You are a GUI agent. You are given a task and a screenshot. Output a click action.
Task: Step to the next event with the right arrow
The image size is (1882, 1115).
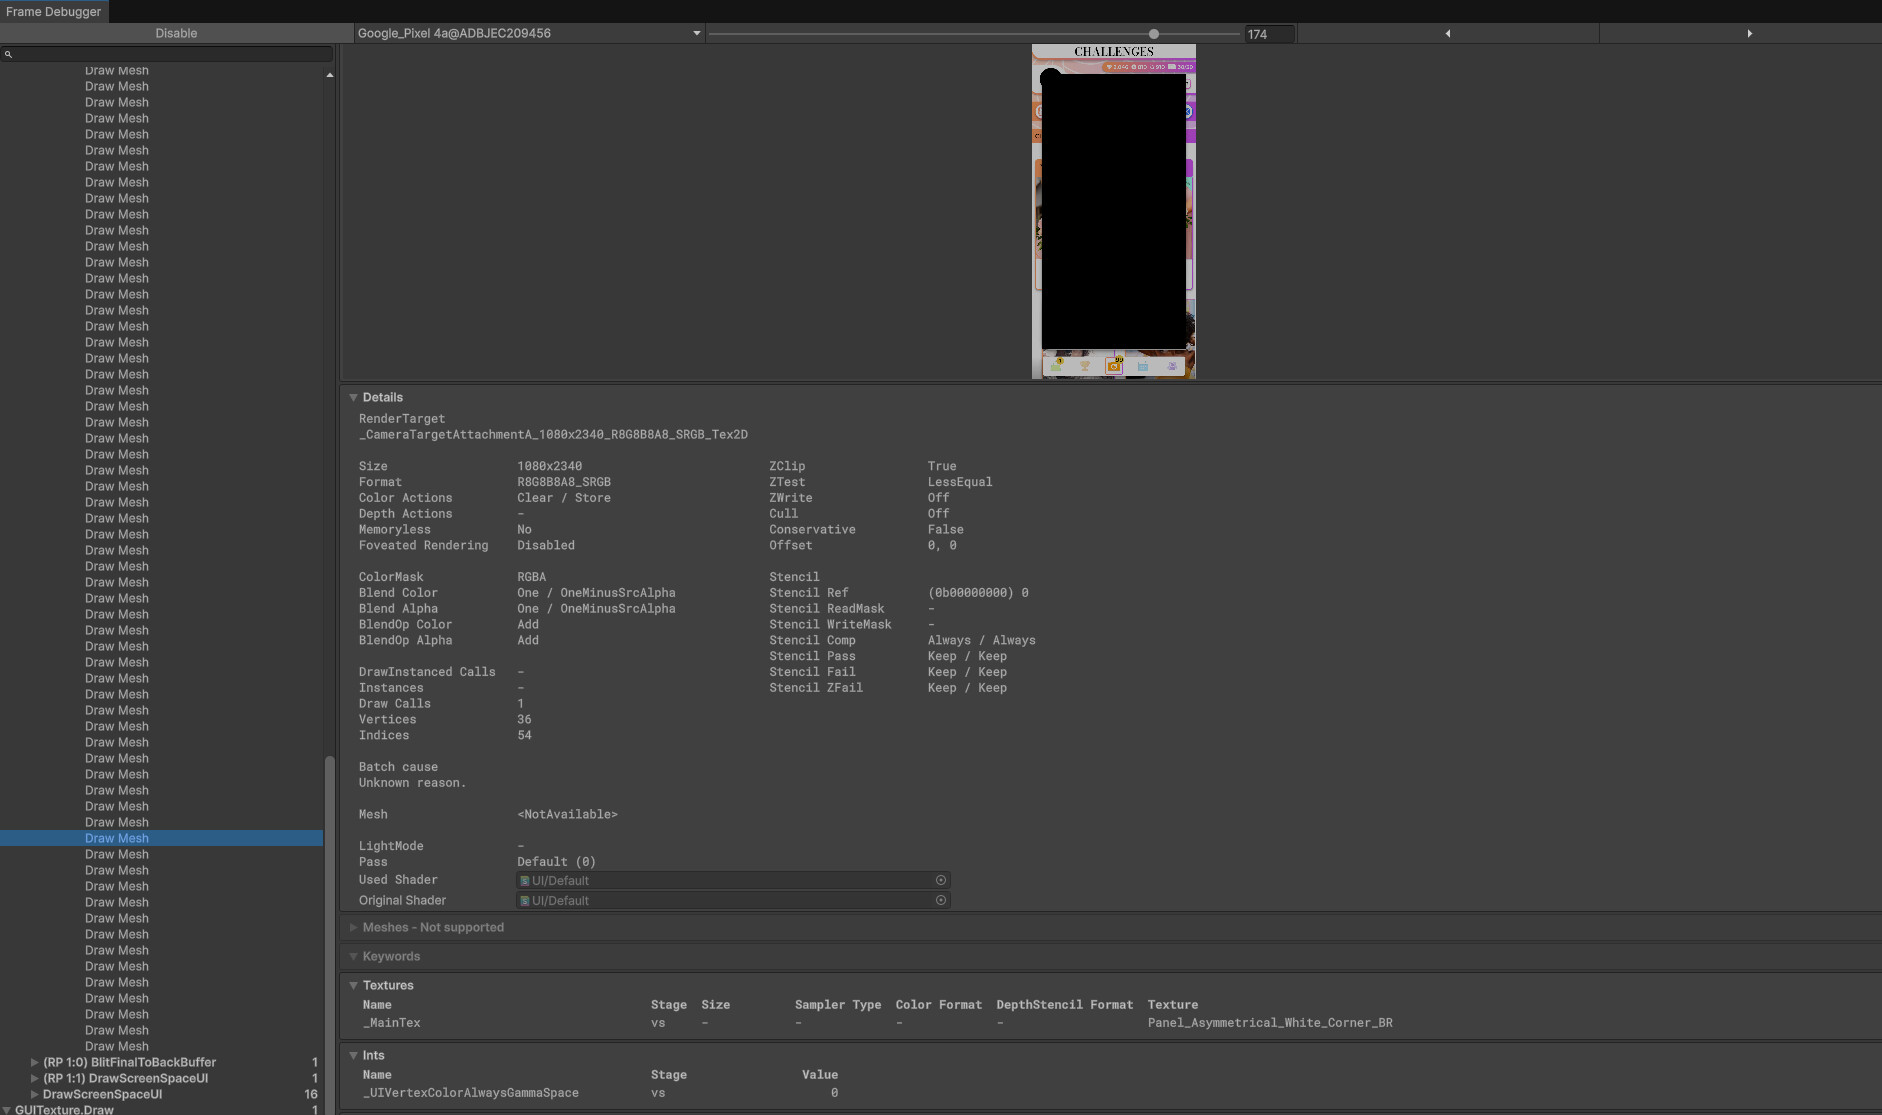click(1750, 33)
